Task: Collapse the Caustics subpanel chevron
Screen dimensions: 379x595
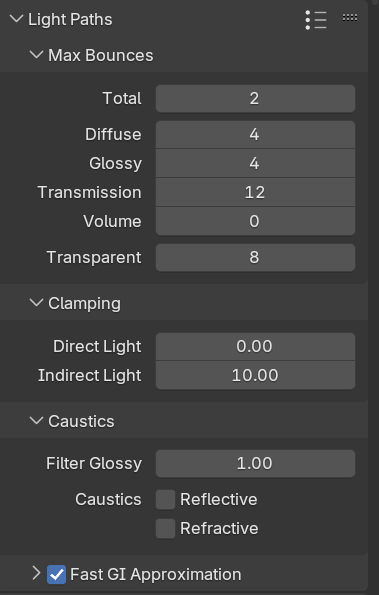Action: tap(36, 420)
